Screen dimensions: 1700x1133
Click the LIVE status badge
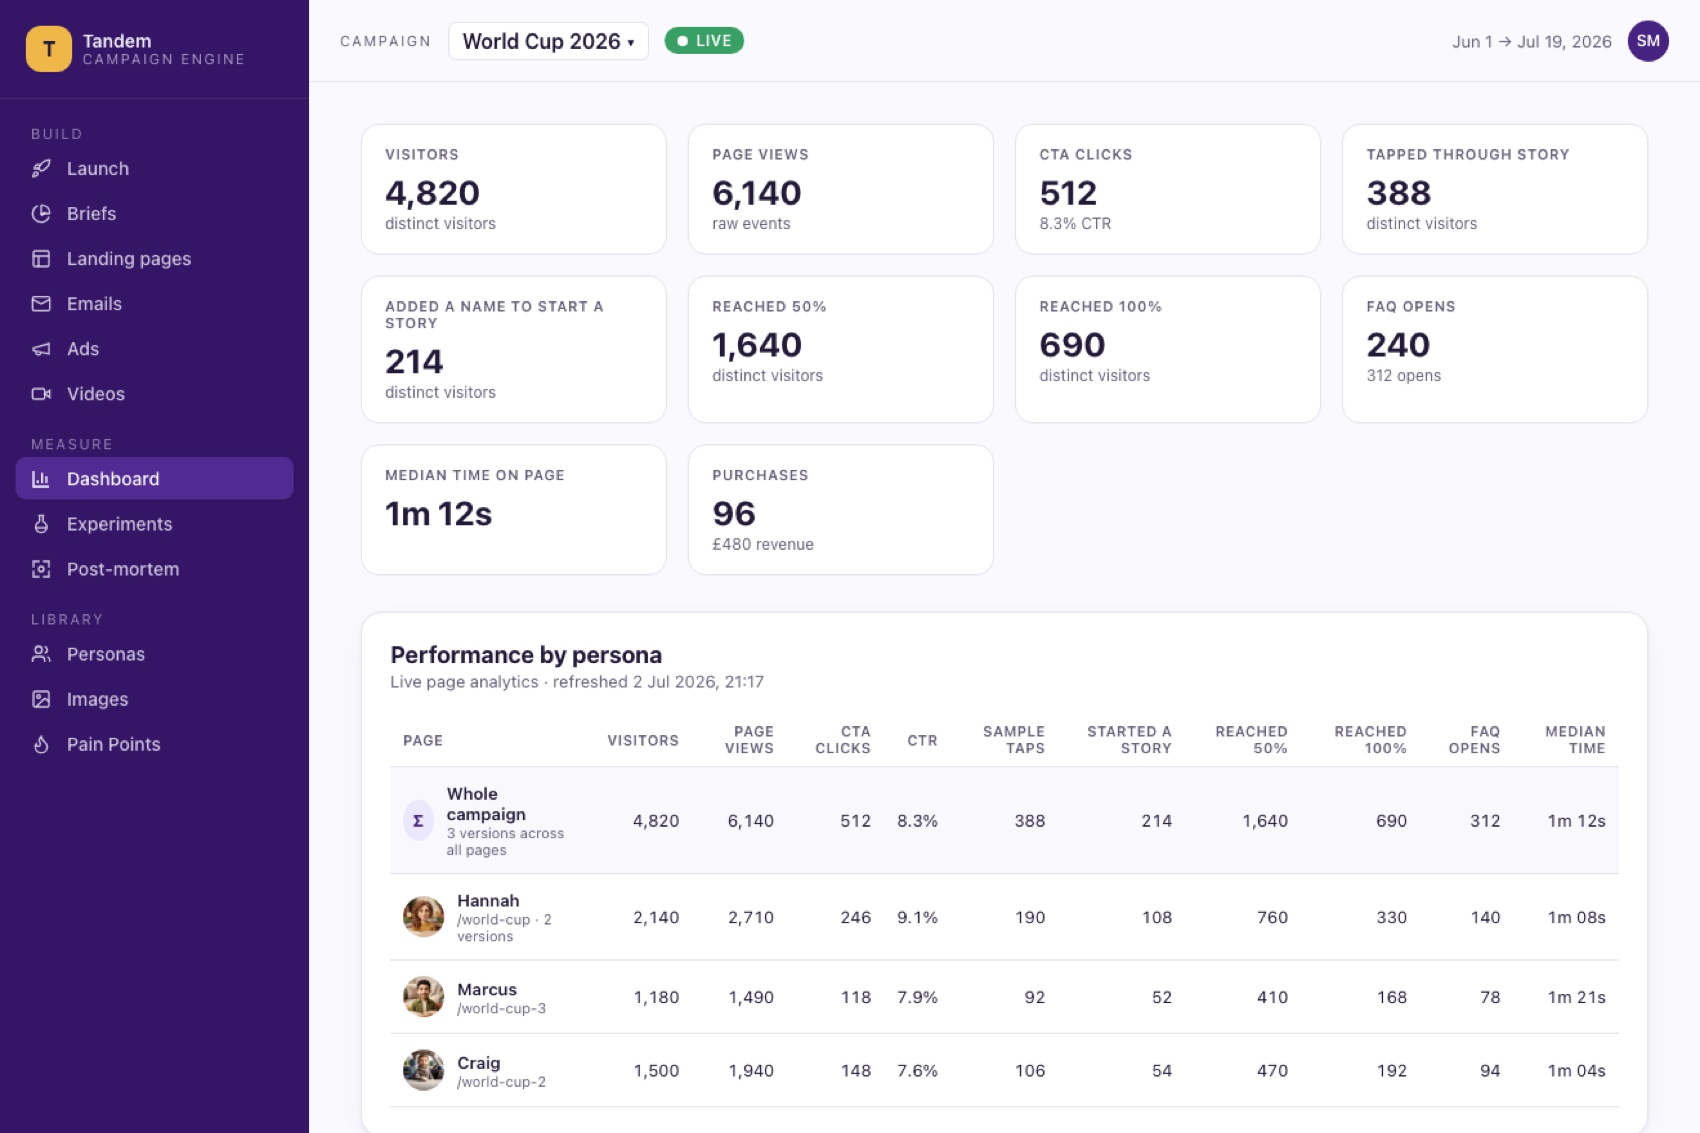(704, 41)
